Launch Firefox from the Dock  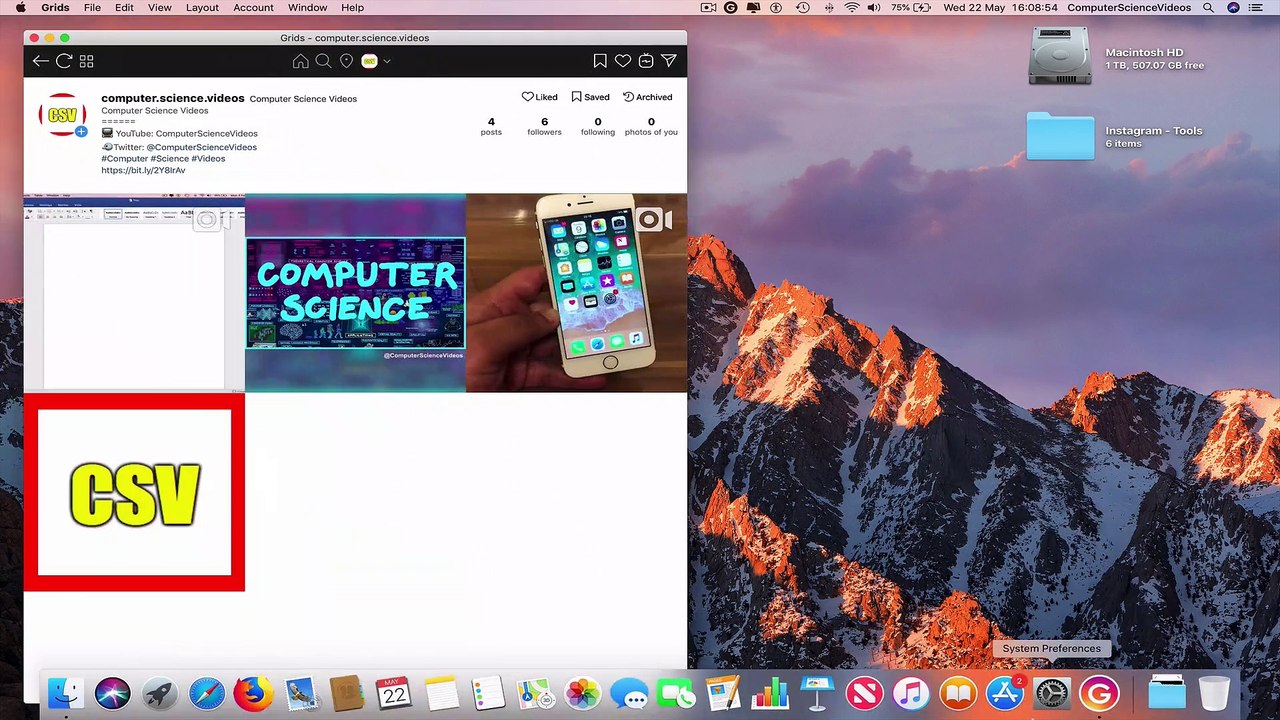tap(253, 693)
